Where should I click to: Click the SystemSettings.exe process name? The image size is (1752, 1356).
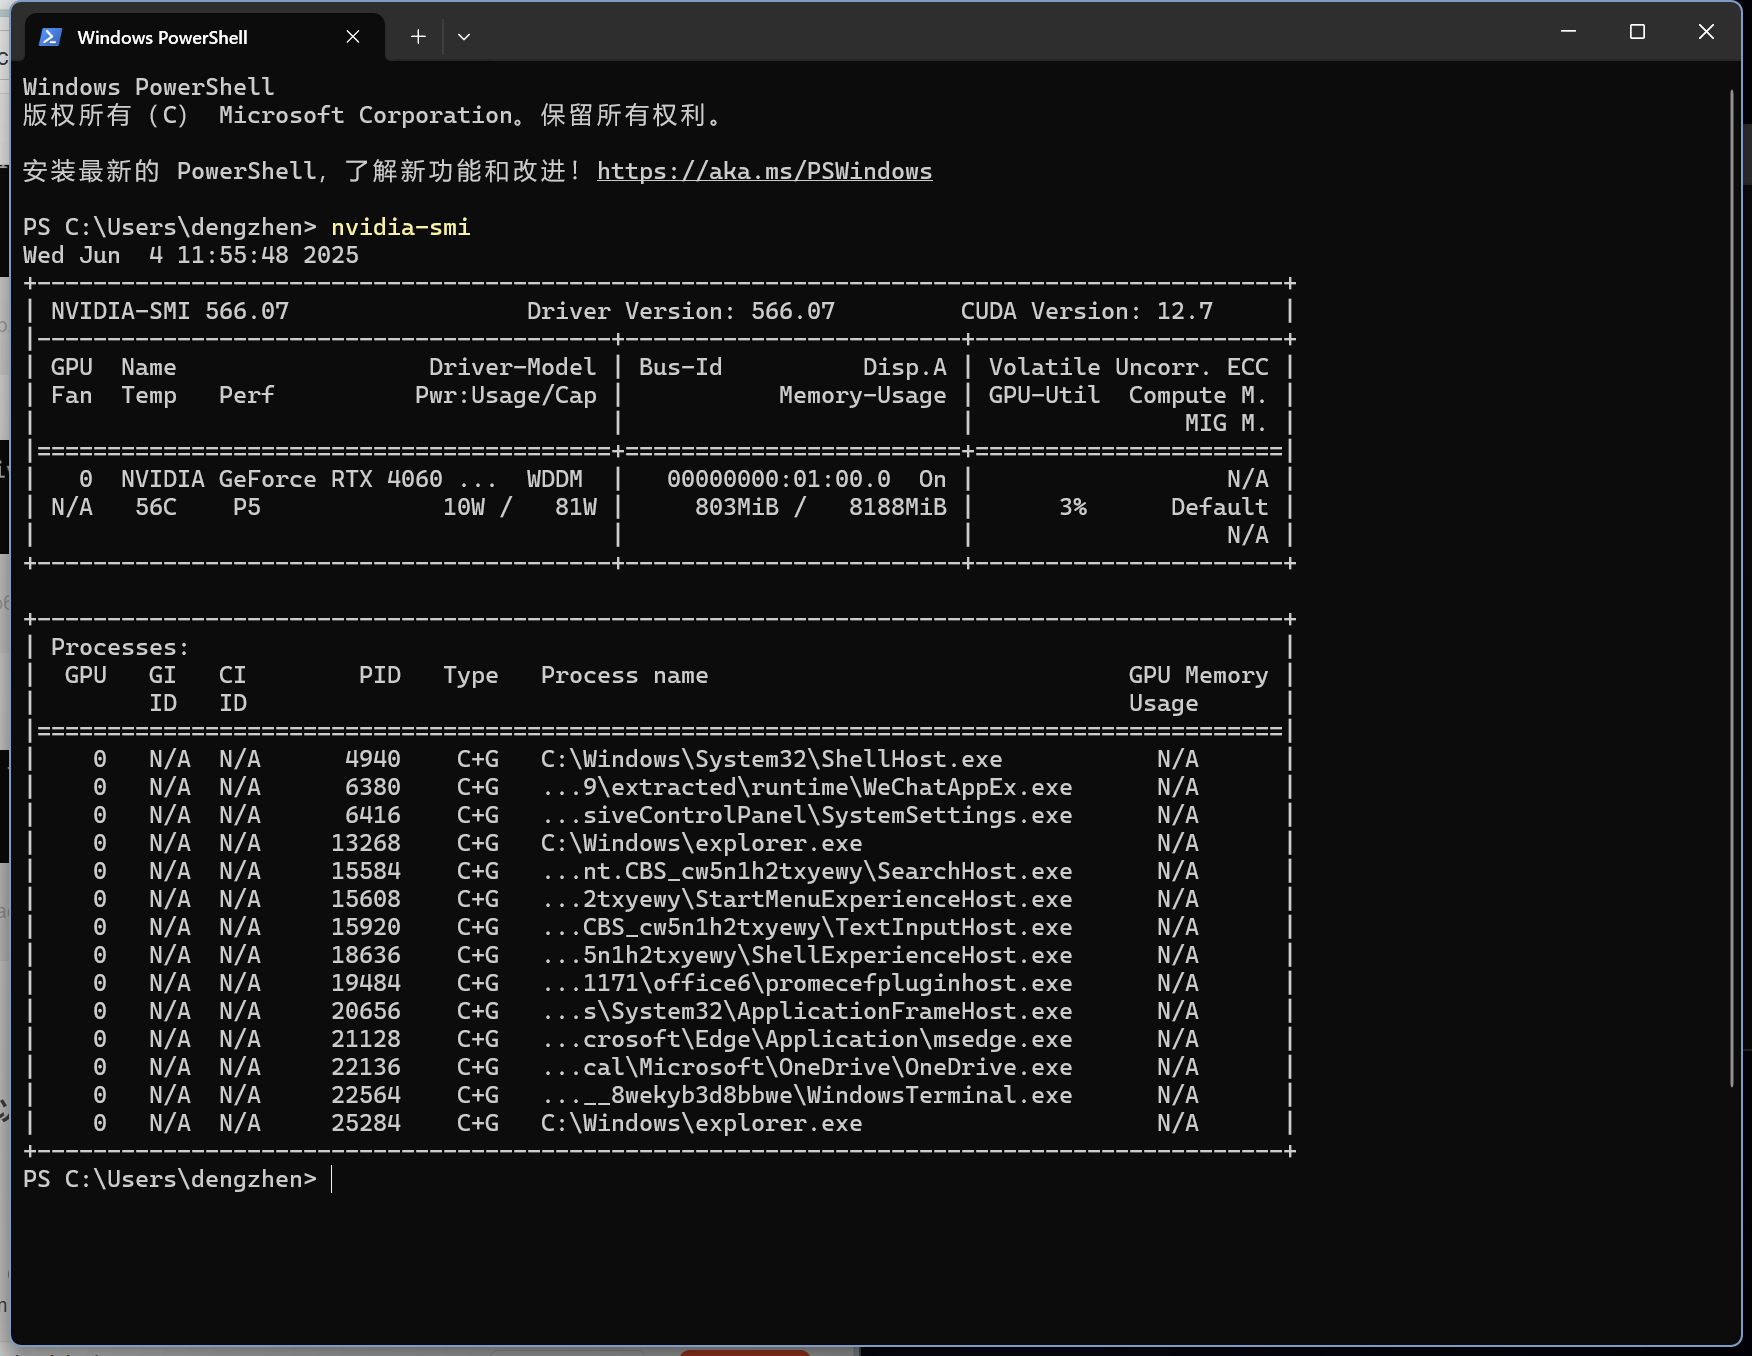click(x=807, y=815)
